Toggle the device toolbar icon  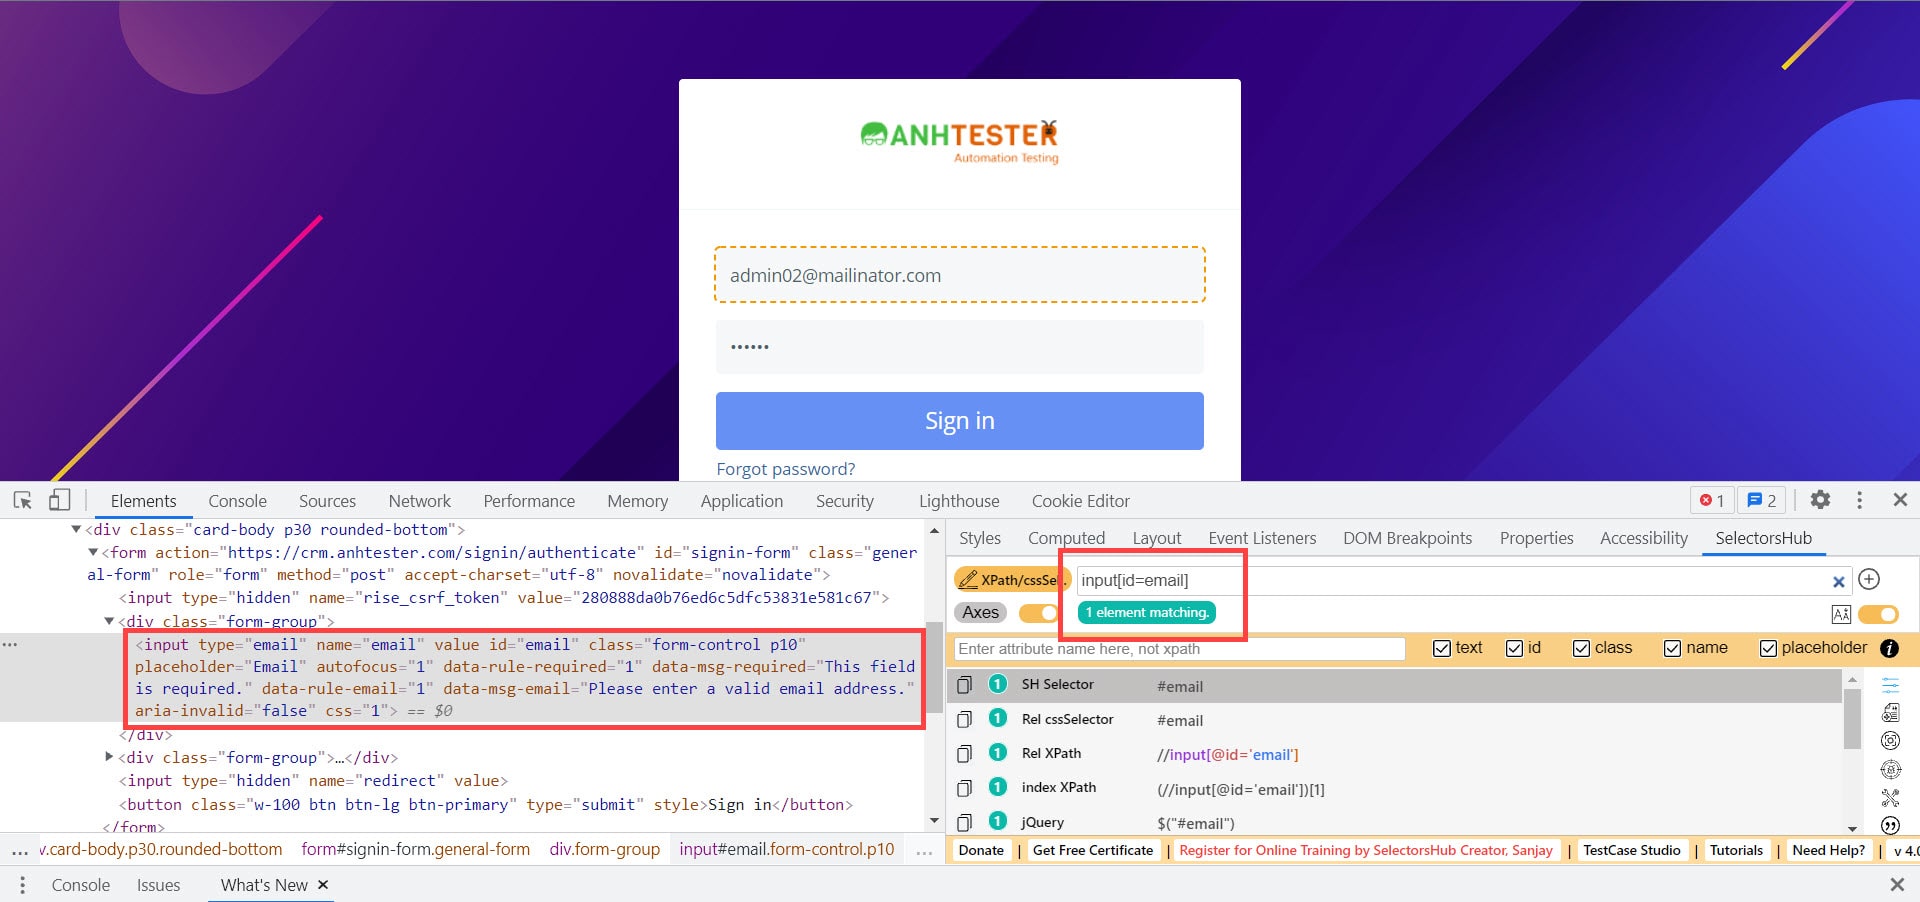(x=59, y=500)
